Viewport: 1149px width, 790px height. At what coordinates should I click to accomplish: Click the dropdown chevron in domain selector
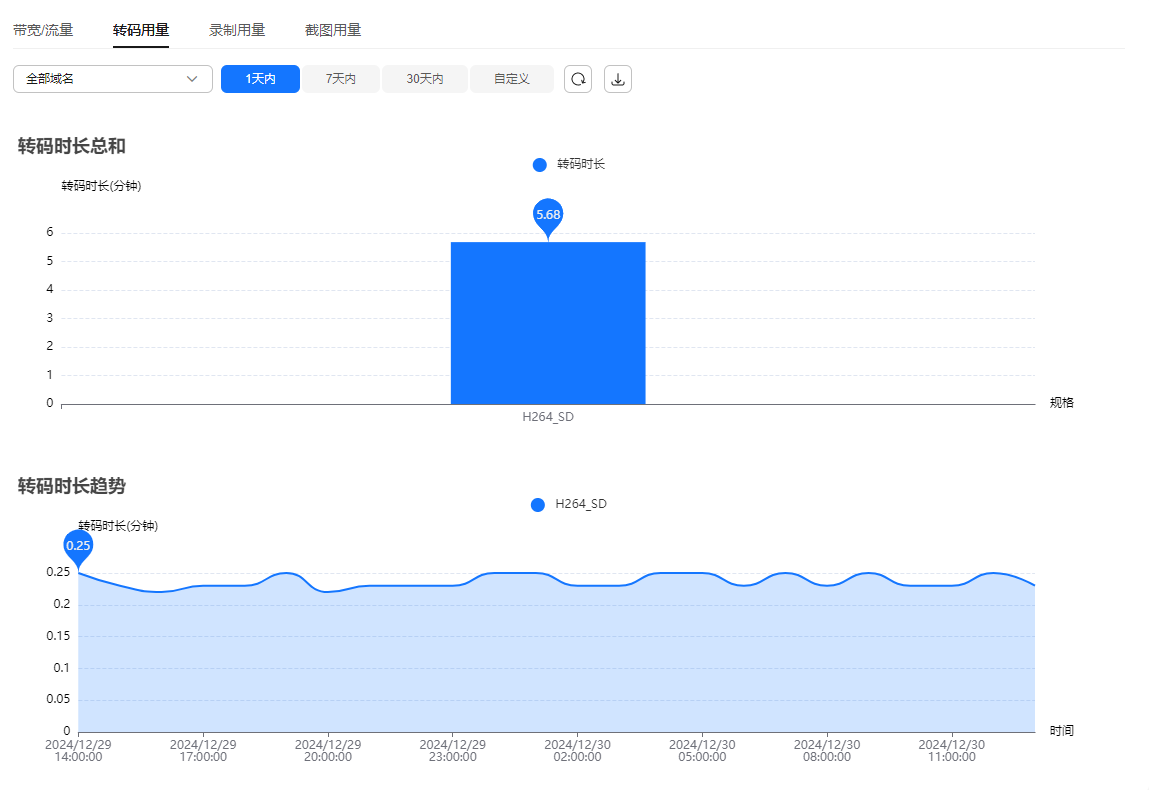click(192, 79)
